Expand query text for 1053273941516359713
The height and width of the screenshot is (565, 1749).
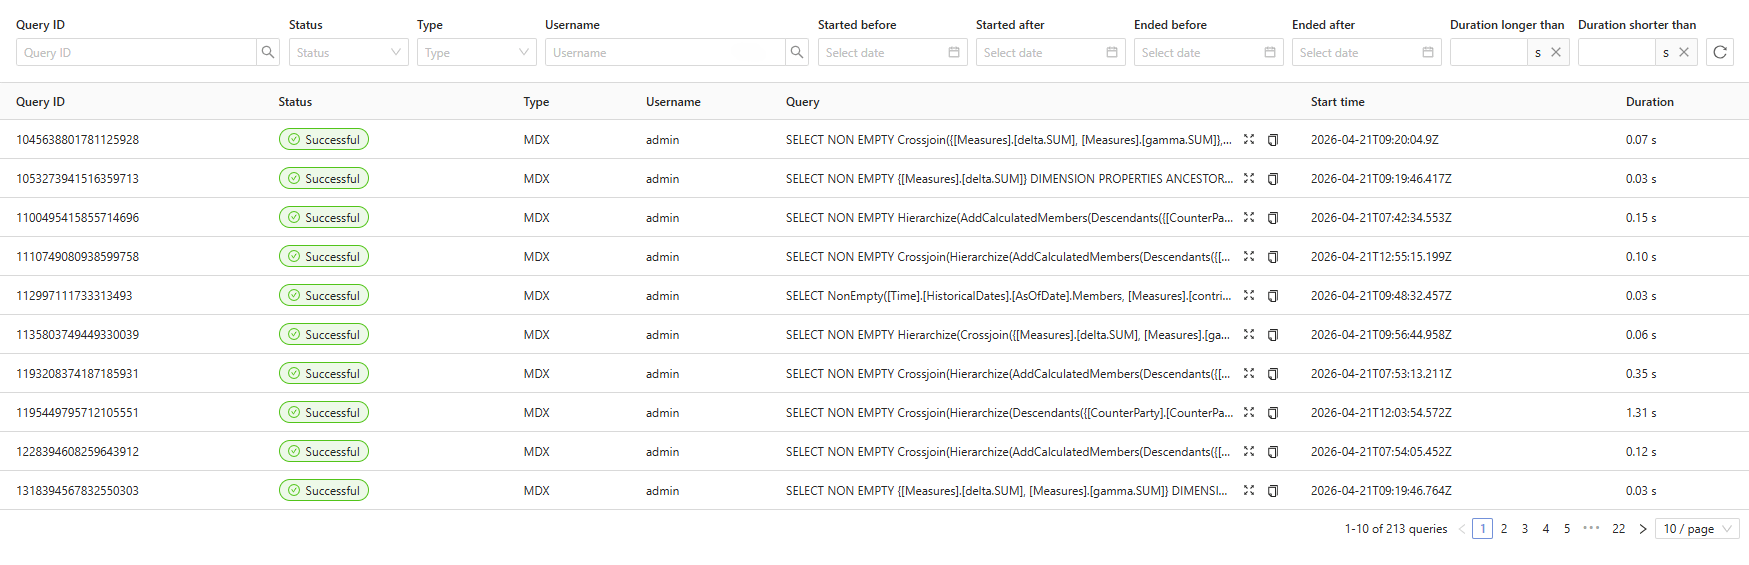pos(1249,179)
